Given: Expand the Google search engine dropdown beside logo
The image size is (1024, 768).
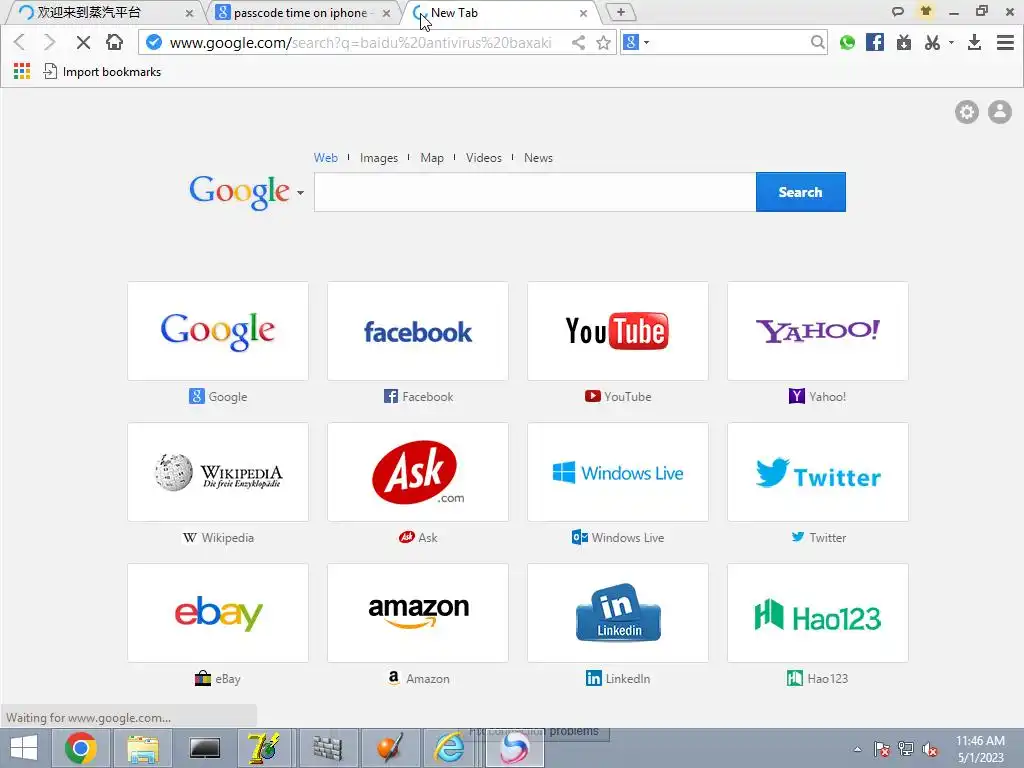Looking at the screenshot, I should click(300, 193).
